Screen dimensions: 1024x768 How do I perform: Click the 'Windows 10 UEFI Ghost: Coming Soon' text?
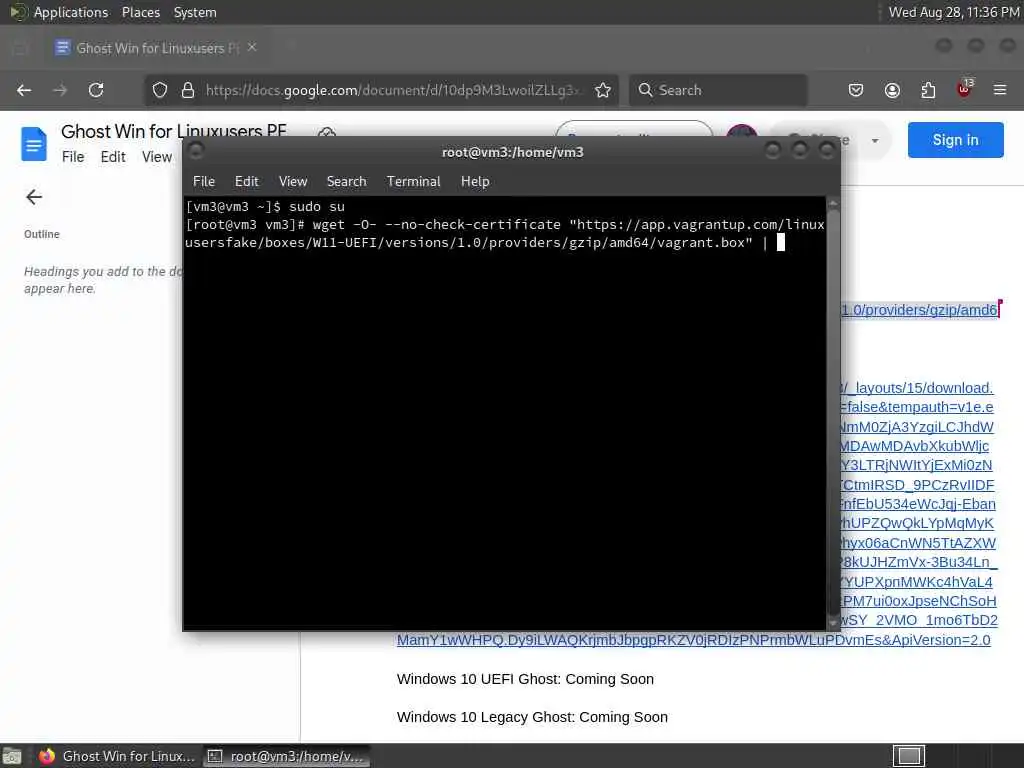pyautogui.click(x=525, y=679)
